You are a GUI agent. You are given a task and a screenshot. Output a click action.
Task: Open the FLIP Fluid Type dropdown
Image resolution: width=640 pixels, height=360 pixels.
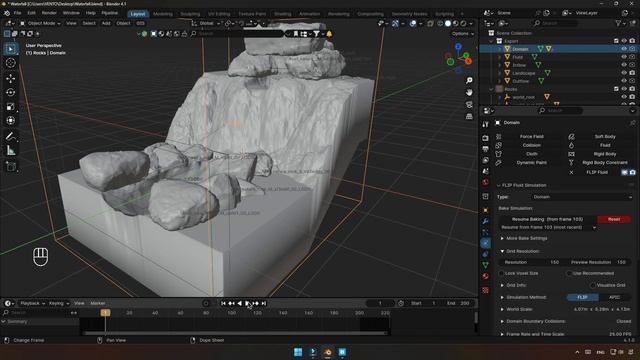pos(582,197)
